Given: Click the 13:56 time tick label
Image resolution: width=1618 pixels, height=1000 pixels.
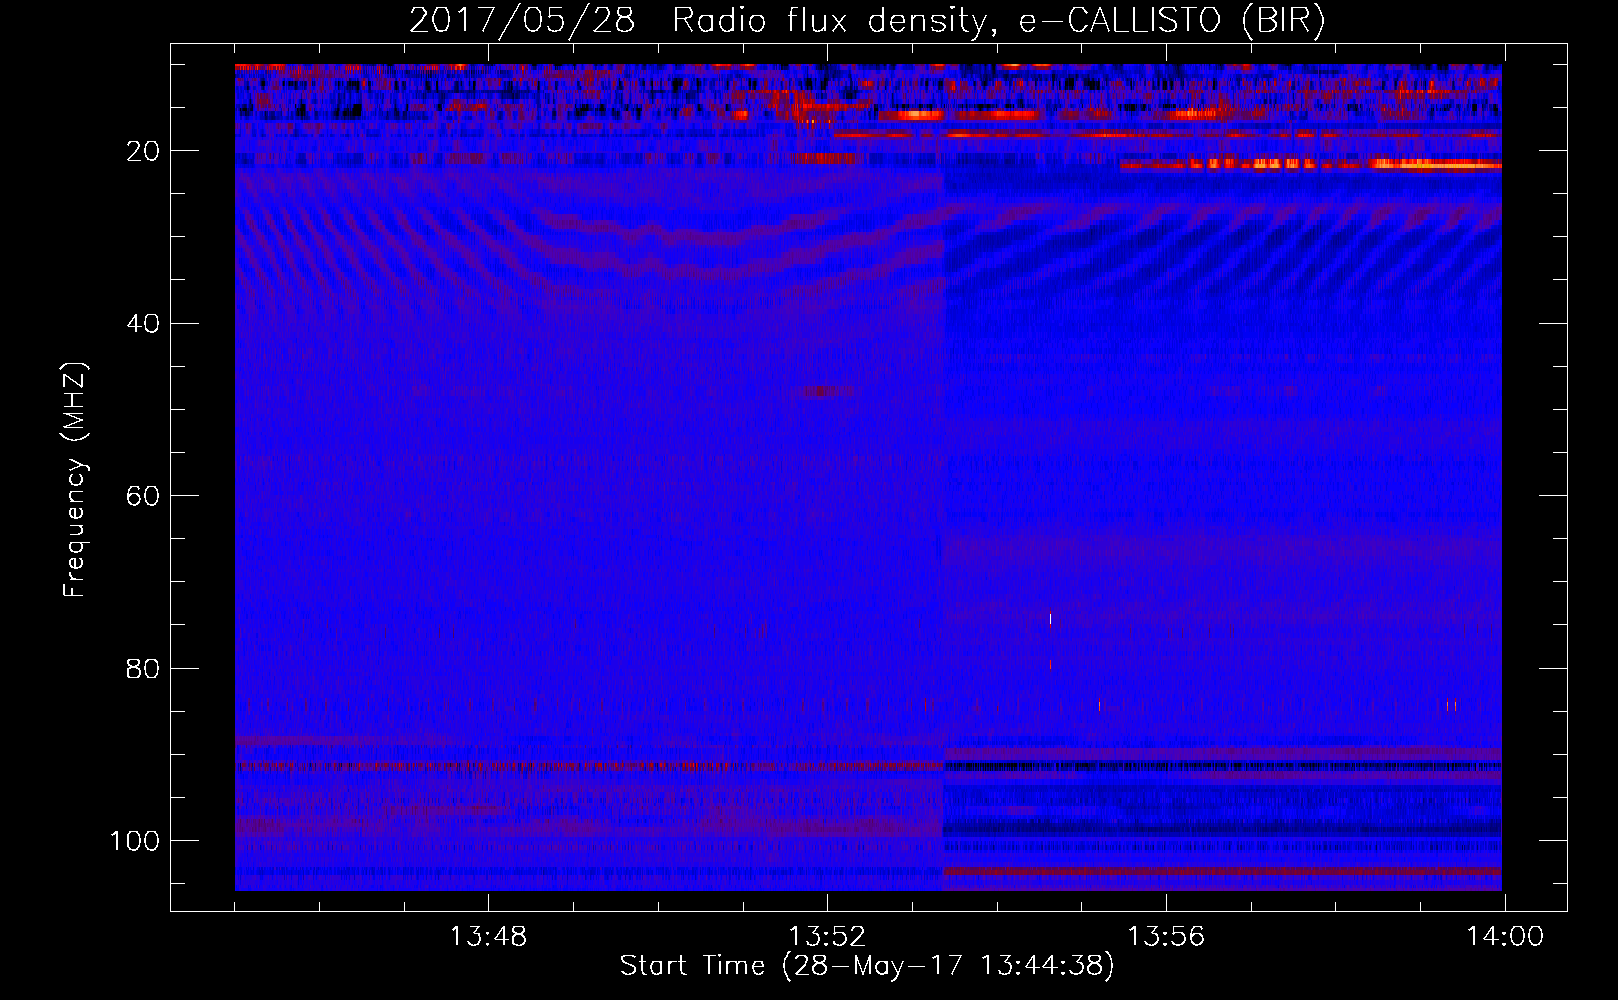Looking at the screenshot, I should coord(1166,937).
